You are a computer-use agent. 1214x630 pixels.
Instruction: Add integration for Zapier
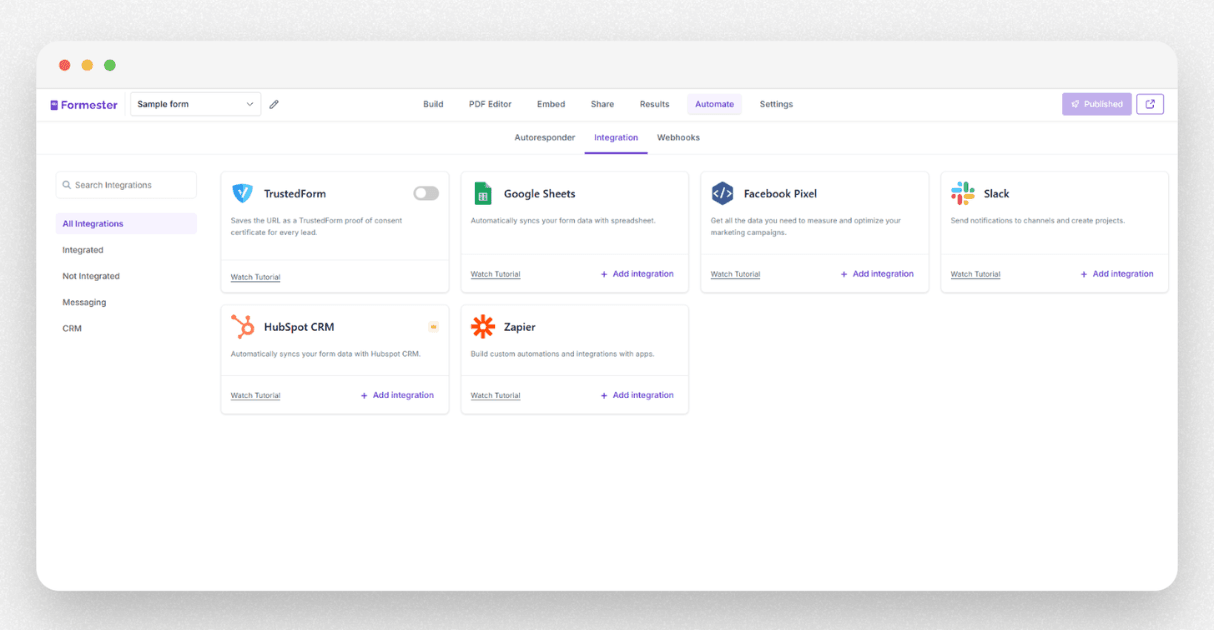pos(637,395)
